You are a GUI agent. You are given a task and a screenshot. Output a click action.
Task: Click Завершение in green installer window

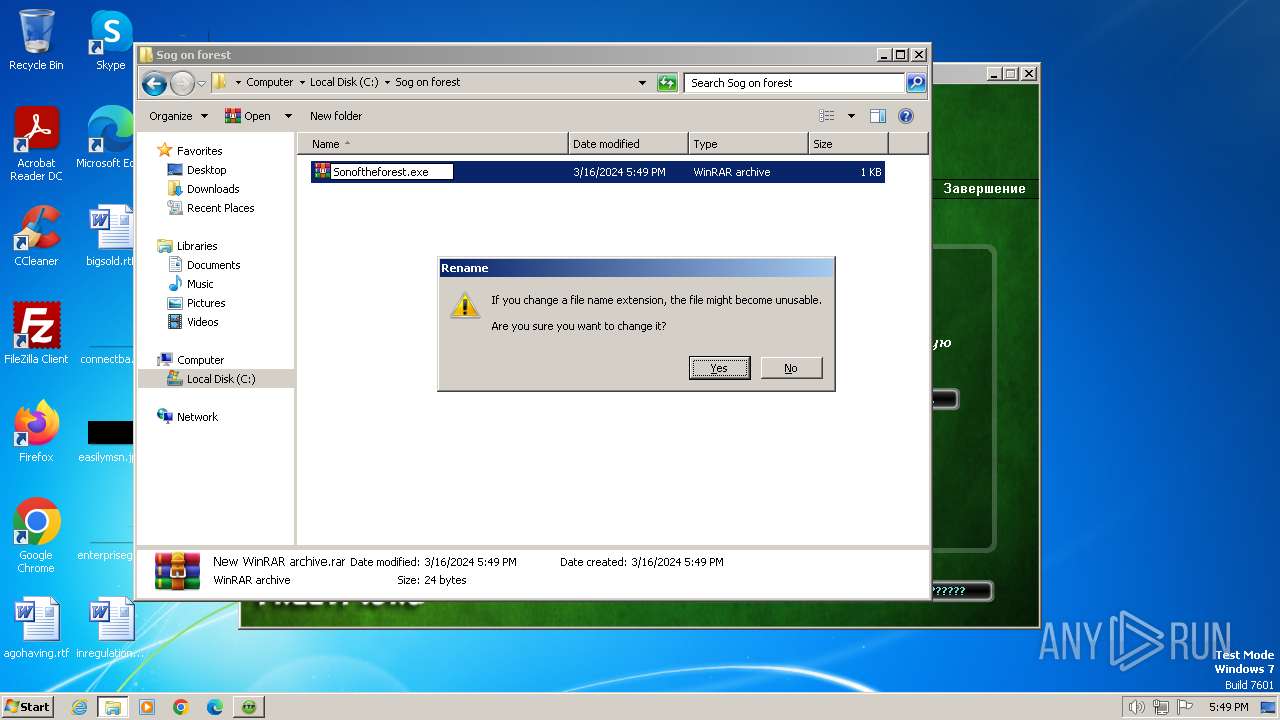click(x=984, y=188)
